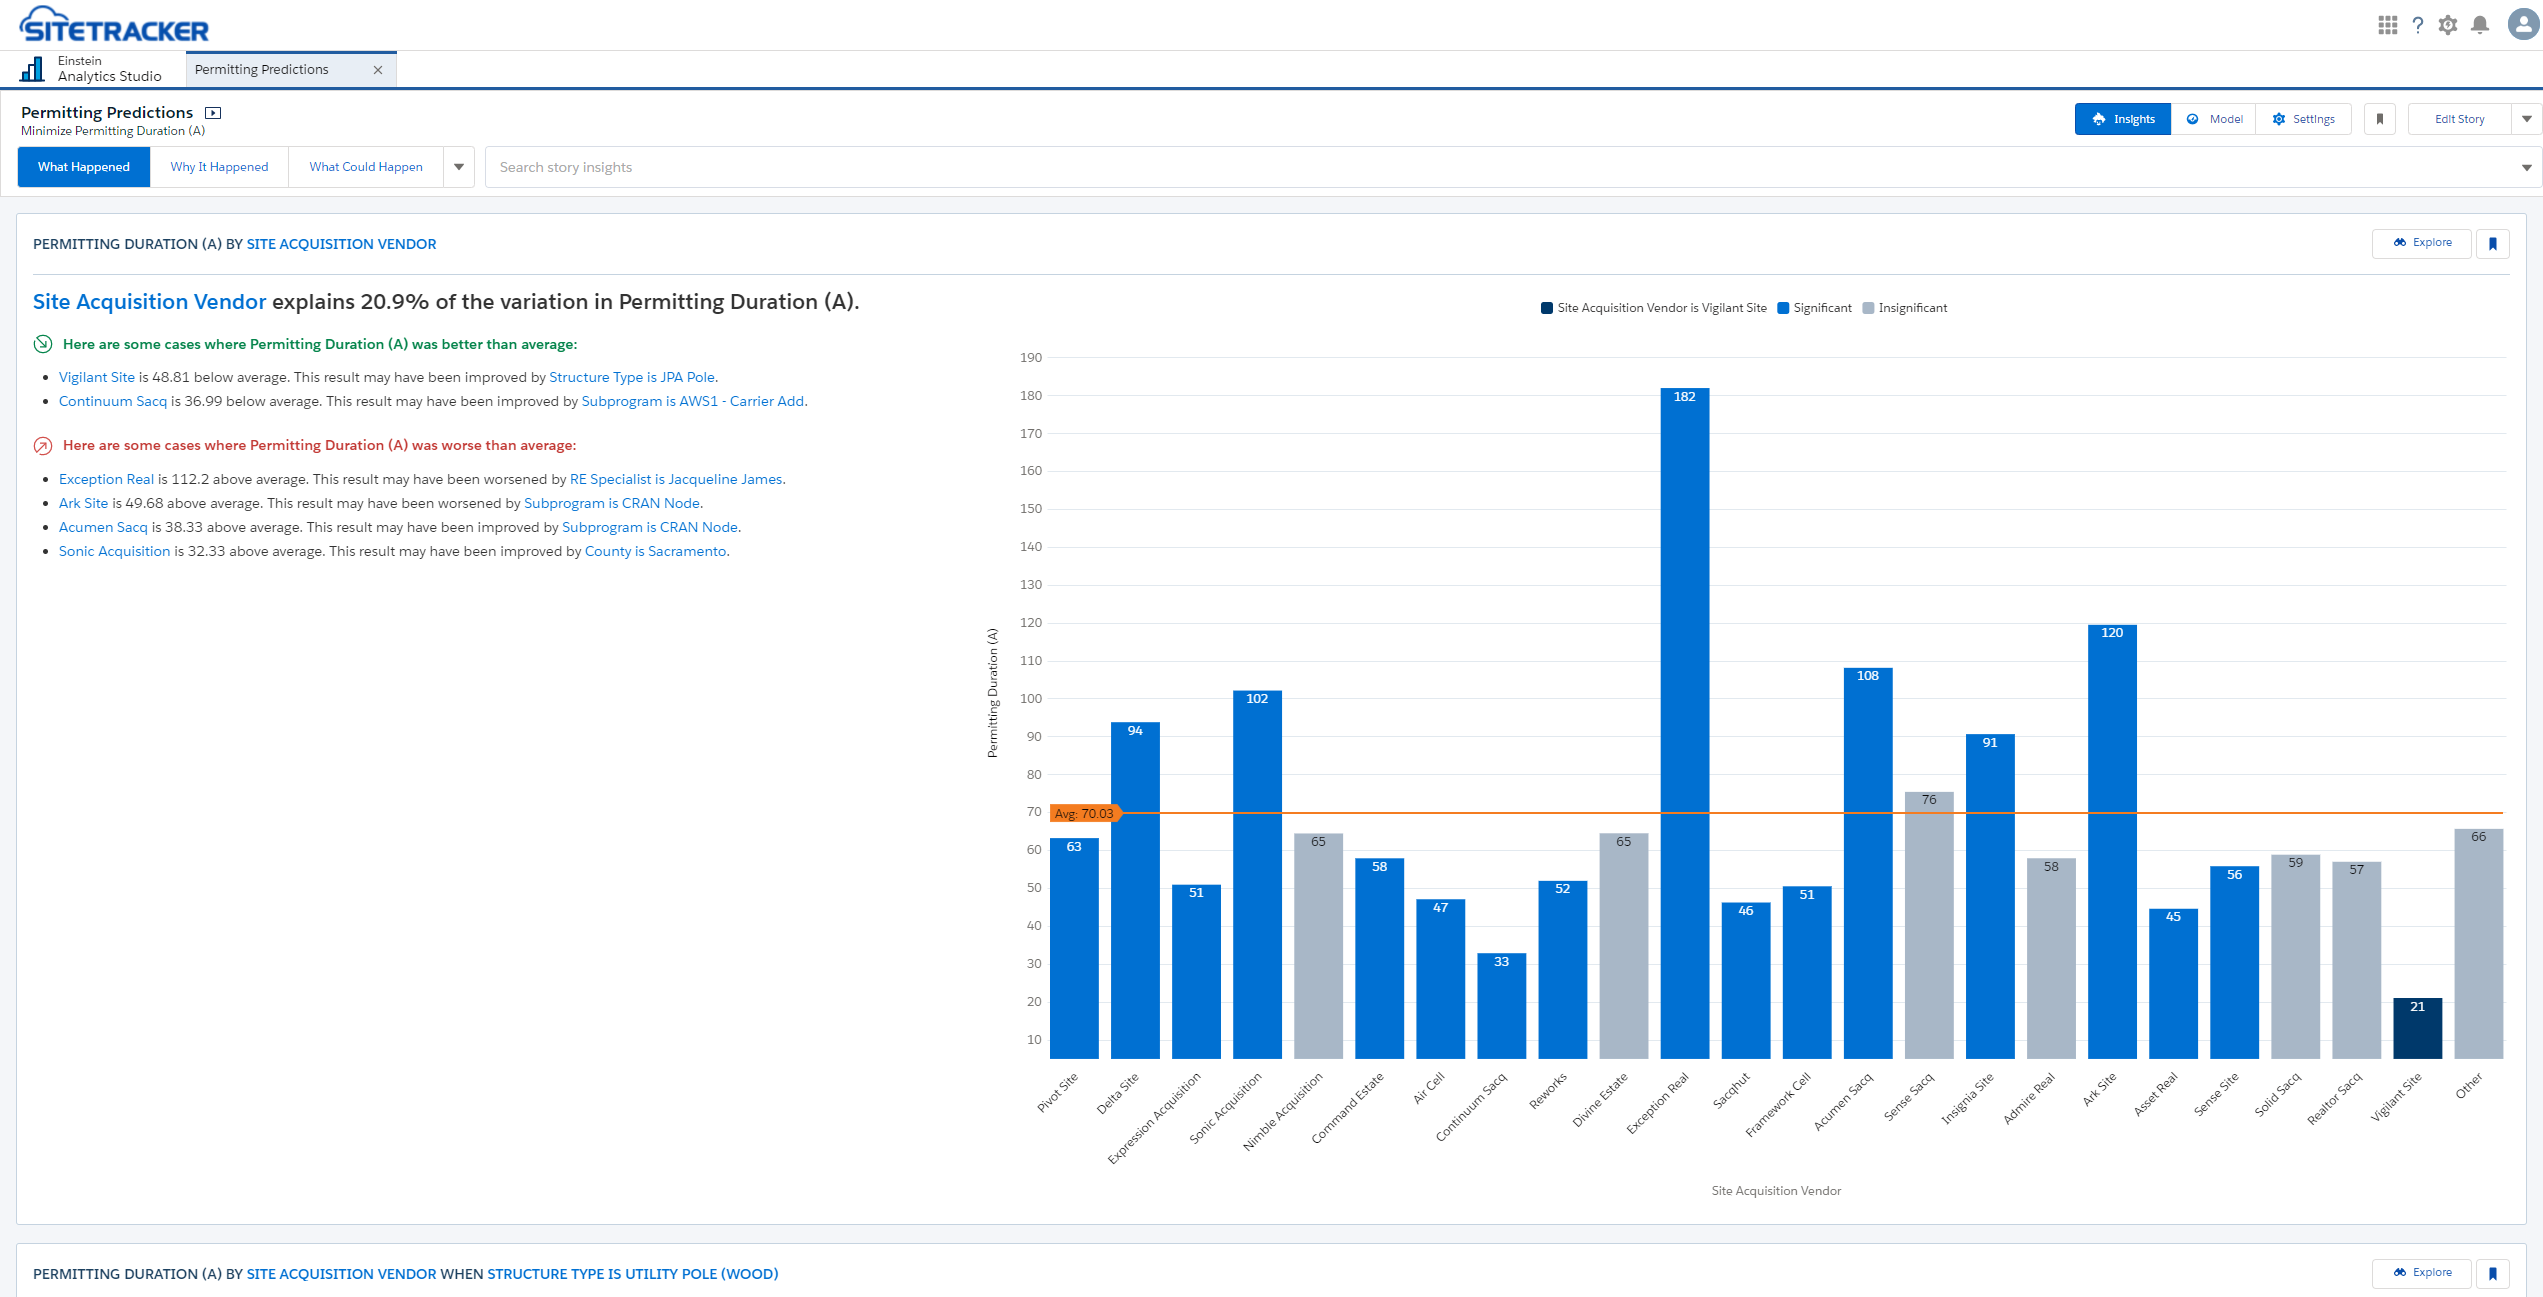Screen dimensions: 2543x1297
Task: Switch to What Could Happen tab
Action: click(366, 167)
